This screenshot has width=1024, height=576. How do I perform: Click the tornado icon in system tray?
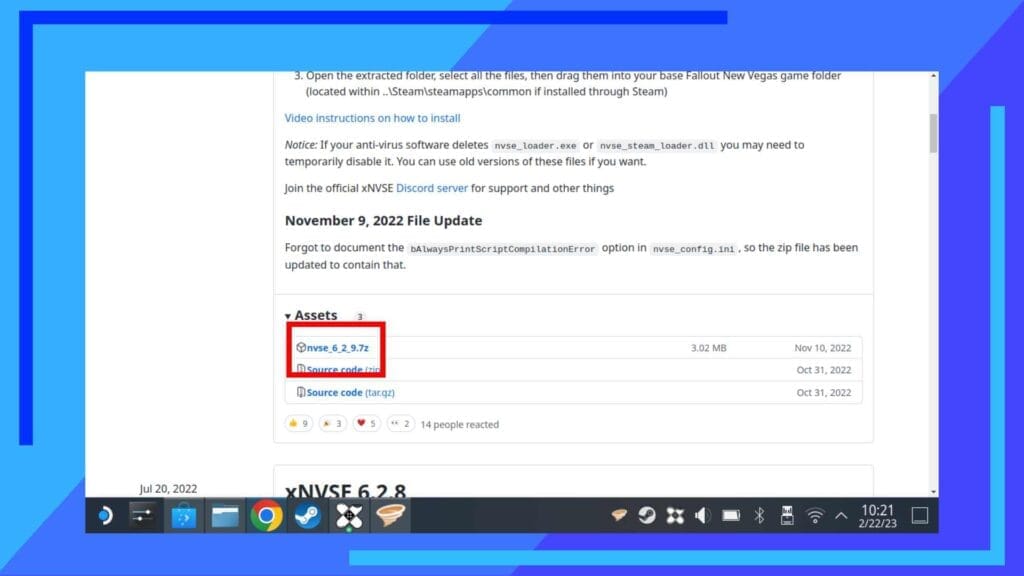tap(619, 516)
